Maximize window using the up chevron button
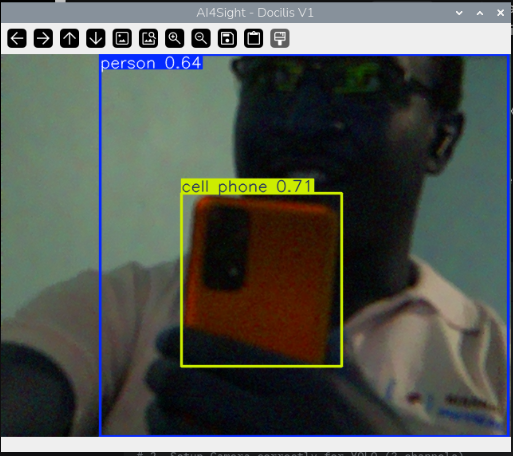The width and height of the screenshot is (513, 456). 480,13
